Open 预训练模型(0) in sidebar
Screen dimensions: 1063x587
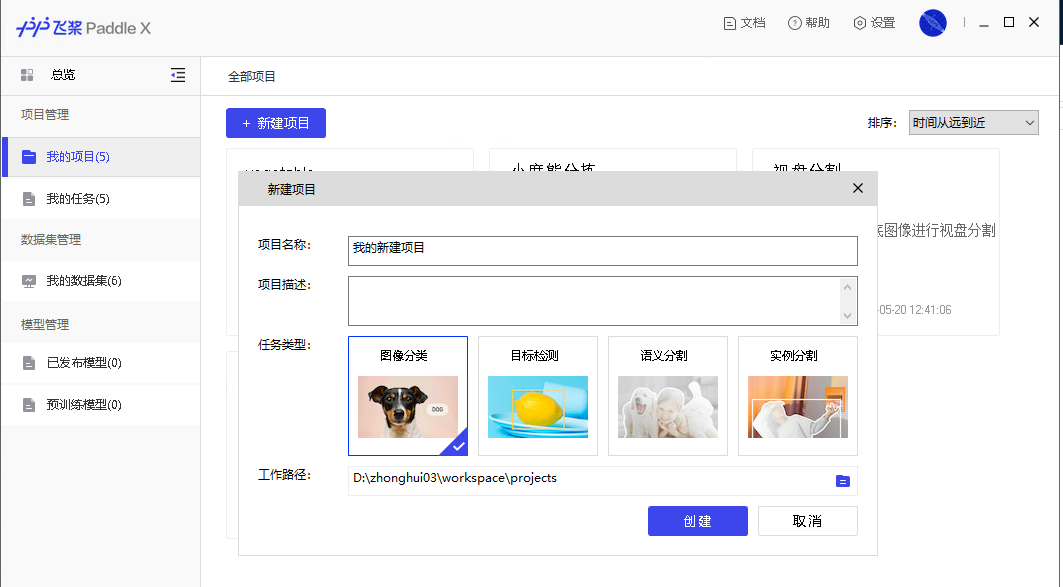tap(84, 405)
